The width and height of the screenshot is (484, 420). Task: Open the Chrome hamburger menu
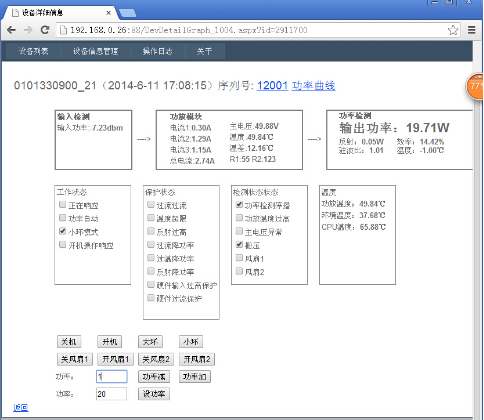[471, 30]
